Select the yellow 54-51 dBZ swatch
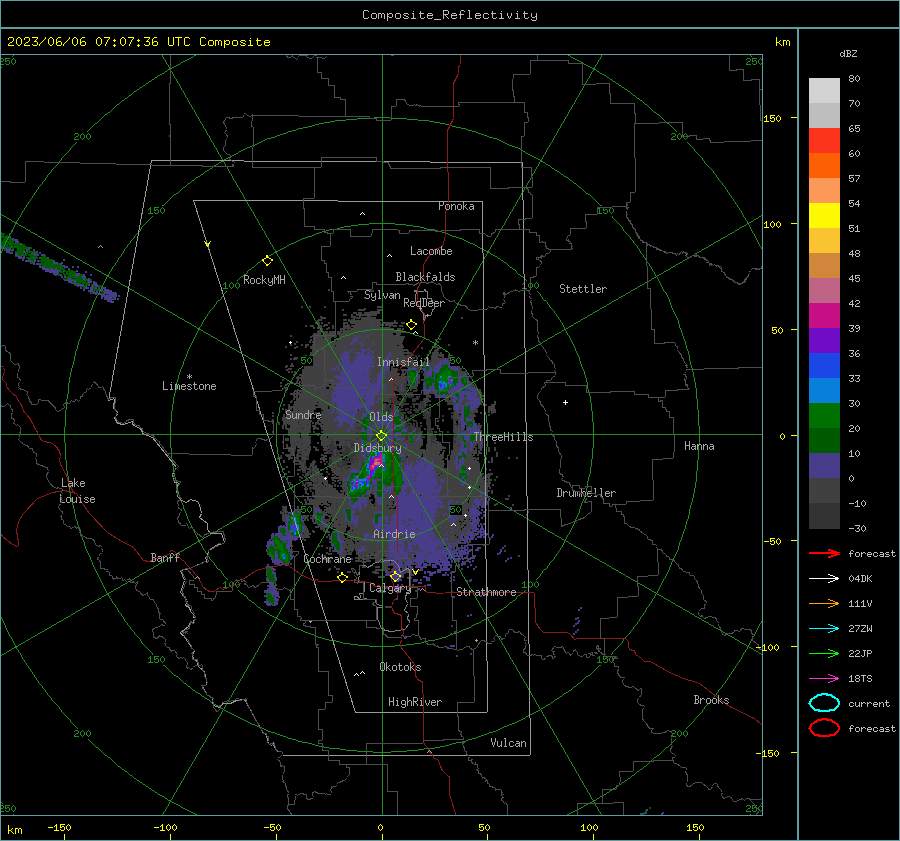900x841 pixels. pyautogui.click(x=824, y=215)
